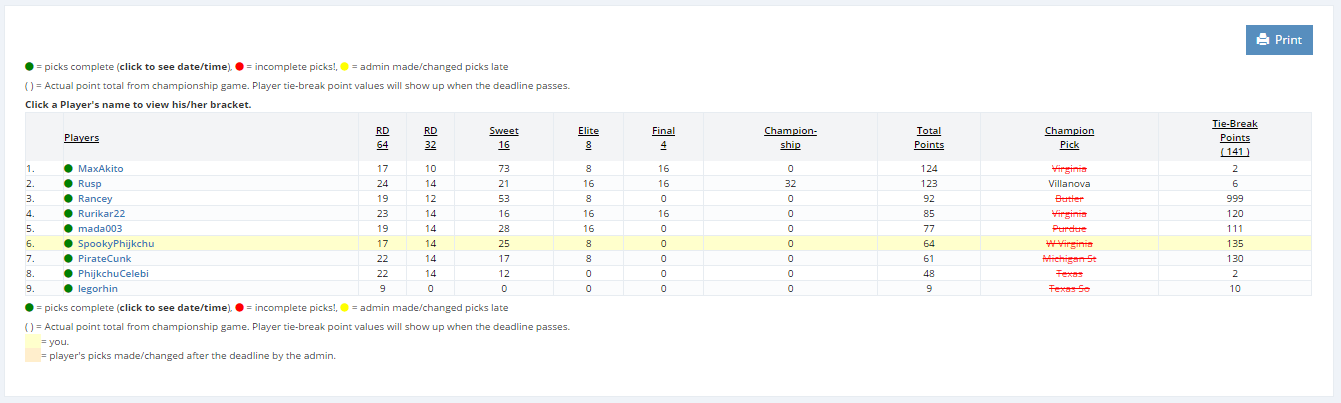1341x403 pixels.
Task: Click the Print button
Action: (1279, 40)
